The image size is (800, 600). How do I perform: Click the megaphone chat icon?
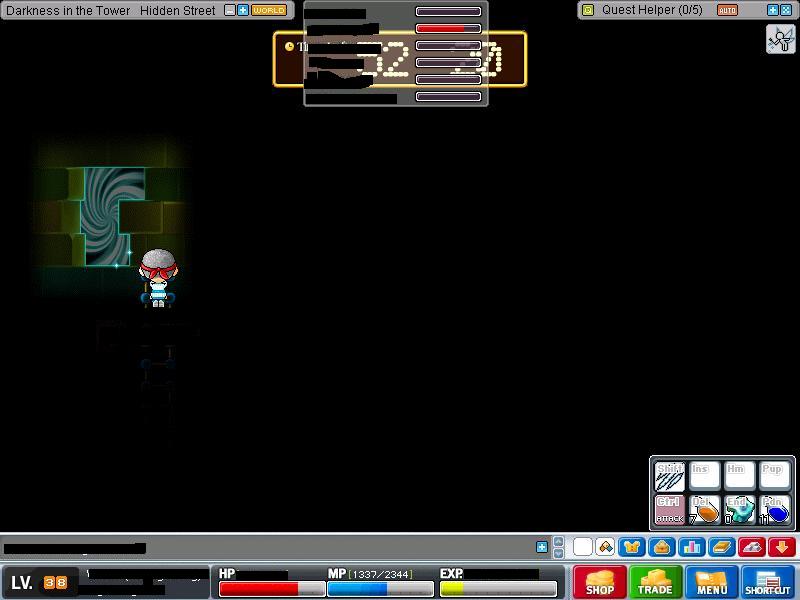[x=605, y=547]
